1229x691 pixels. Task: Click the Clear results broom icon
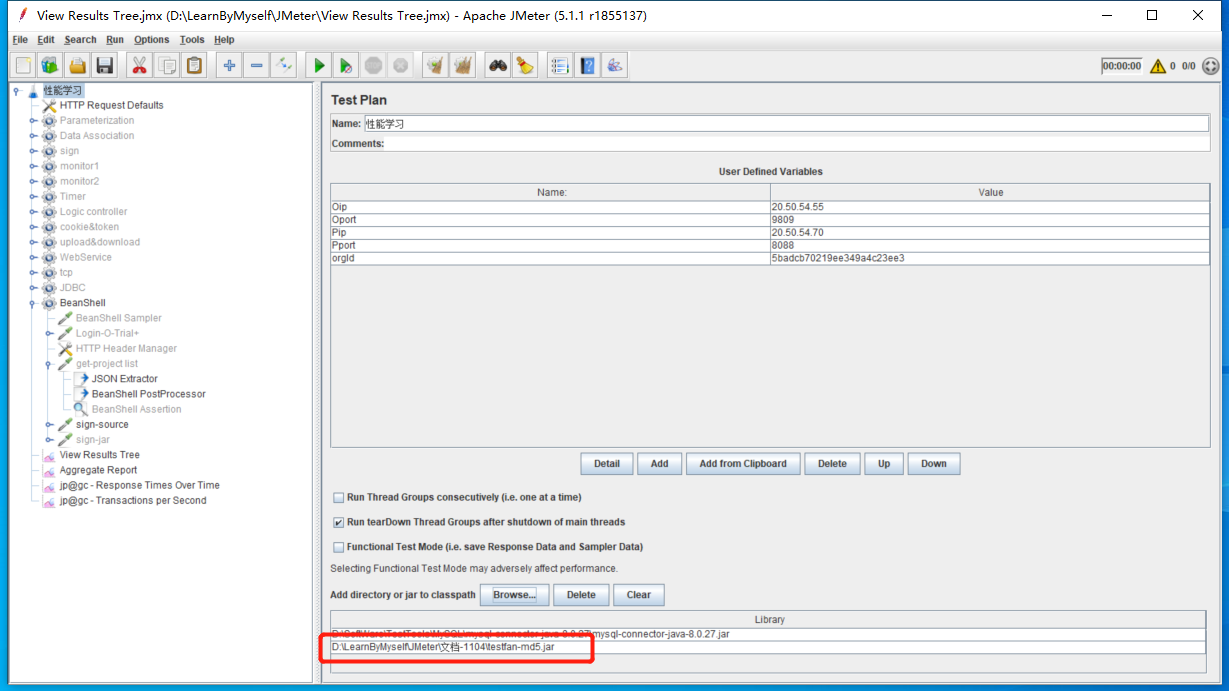coord(435,66)
